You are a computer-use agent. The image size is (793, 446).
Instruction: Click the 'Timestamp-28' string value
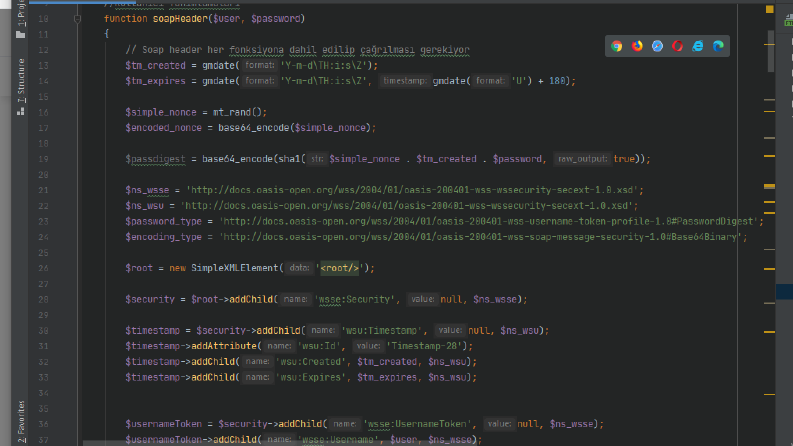424,346
